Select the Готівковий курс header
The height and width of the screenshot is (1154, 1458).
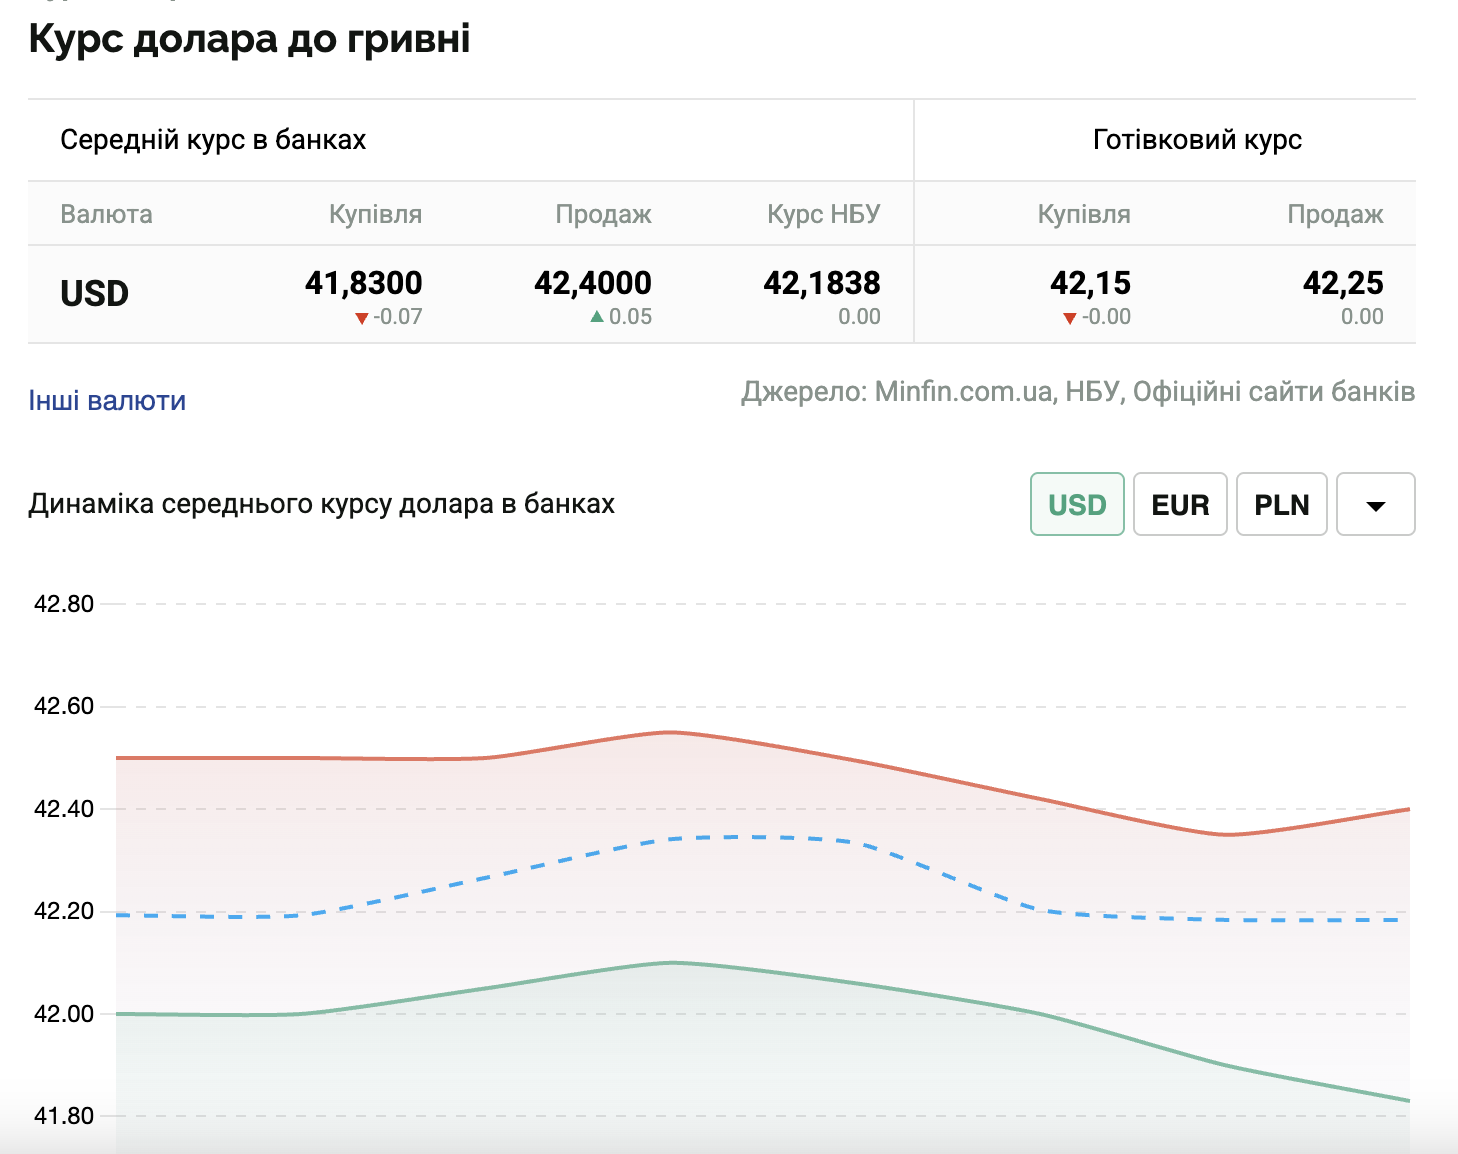1197,140
